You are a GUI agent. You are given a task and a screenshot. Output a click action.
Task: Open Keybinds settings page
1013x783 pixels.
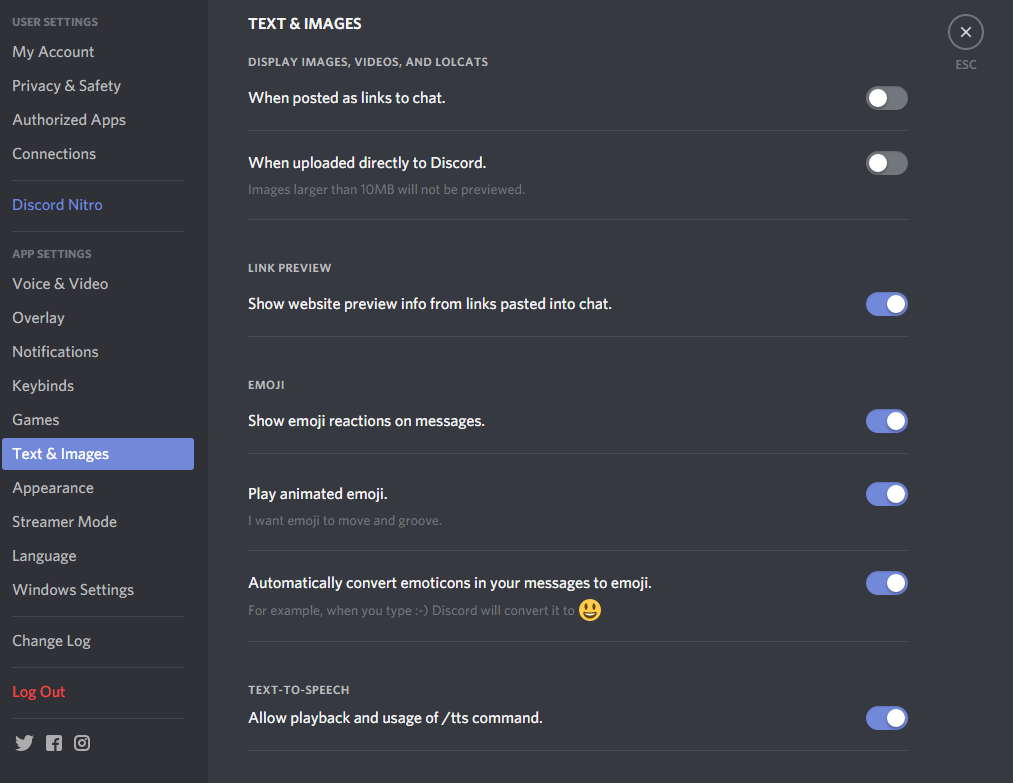point(43,386)
